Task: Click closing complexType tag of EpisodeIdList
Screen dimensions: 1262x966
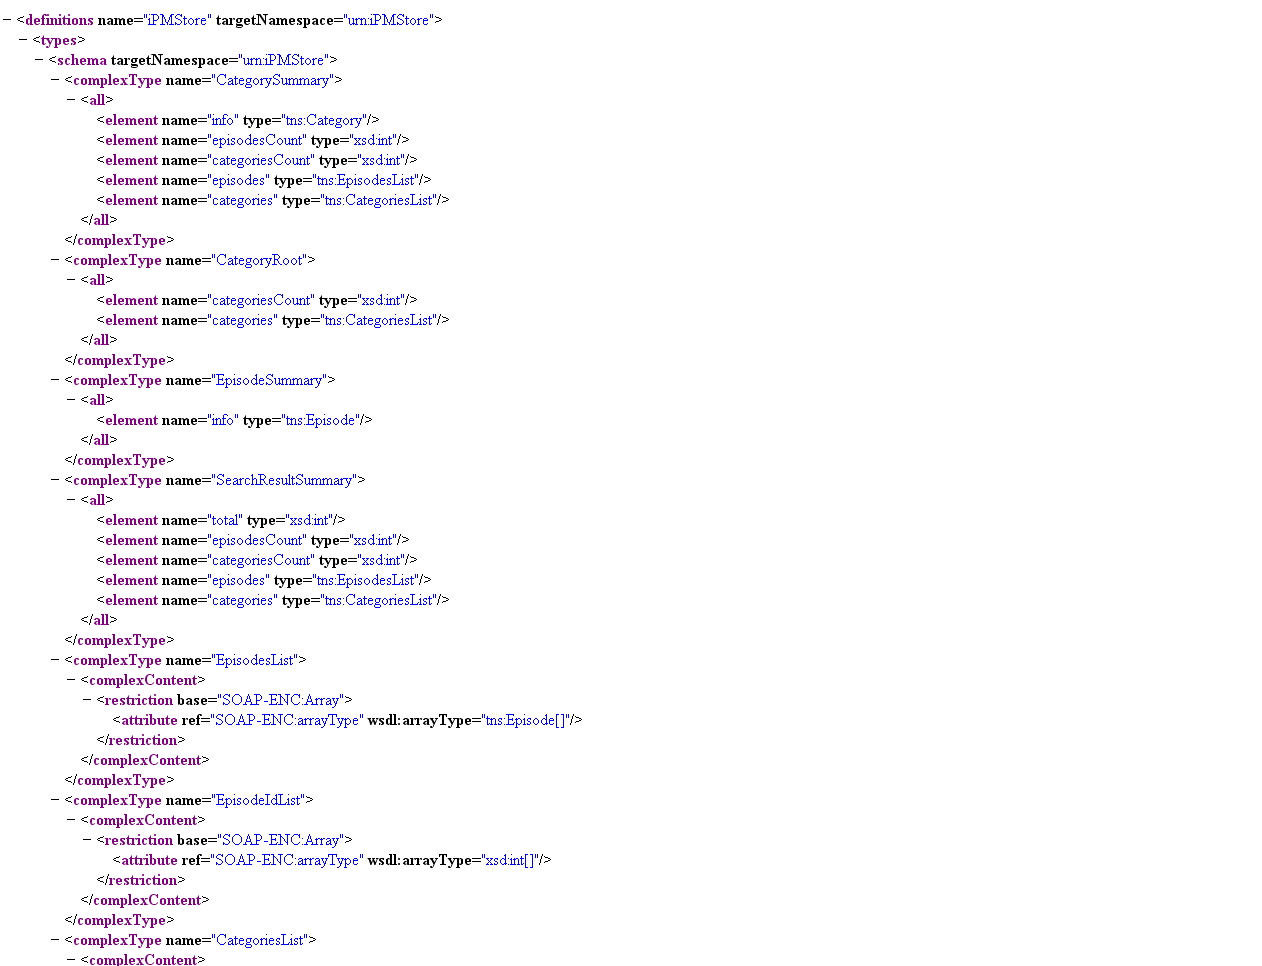Action: [x=120, y=920]
